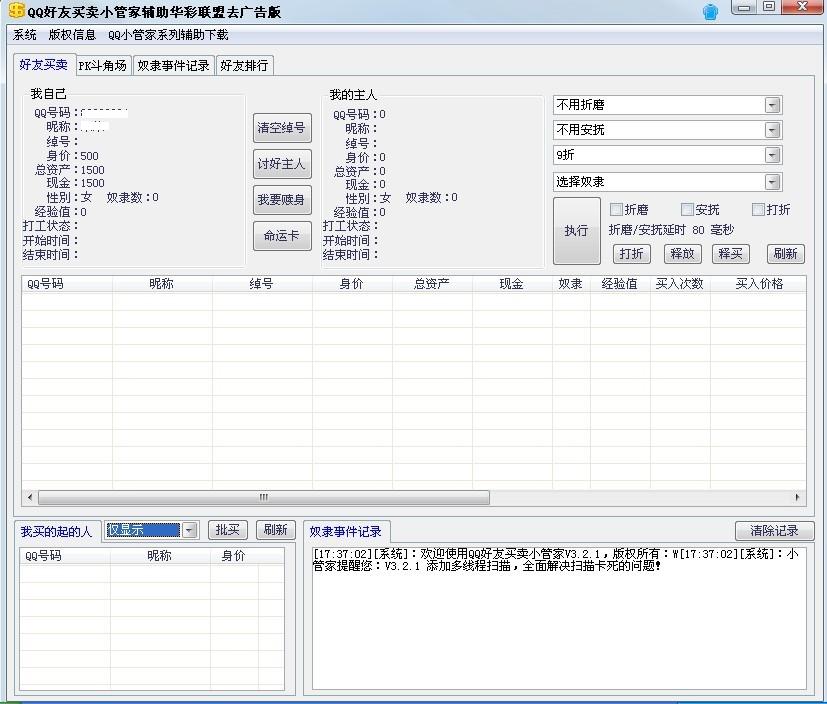Toggle the 打折 checkbox

tap(757, 210)
